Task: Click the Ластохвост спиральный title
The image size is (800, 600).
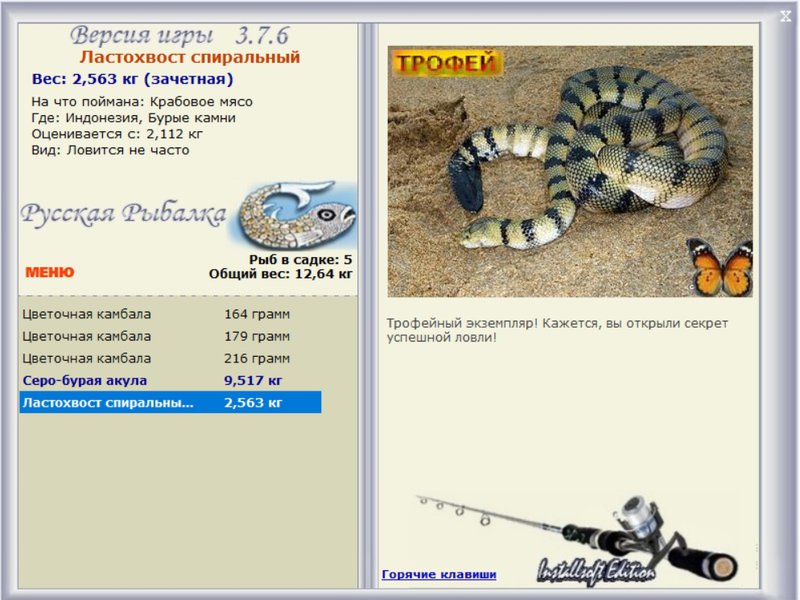Action: tap(189, 57)
